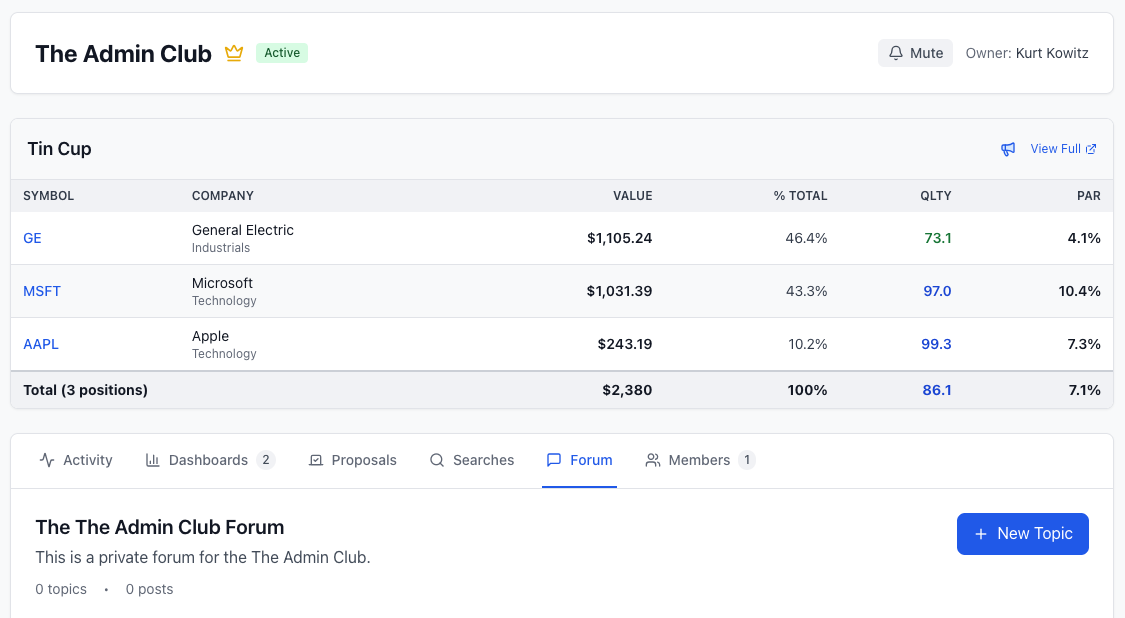Viewport: 1125px width, 618px height.
Task: Click the AAPL value $243.19
Action: (625, 345)
